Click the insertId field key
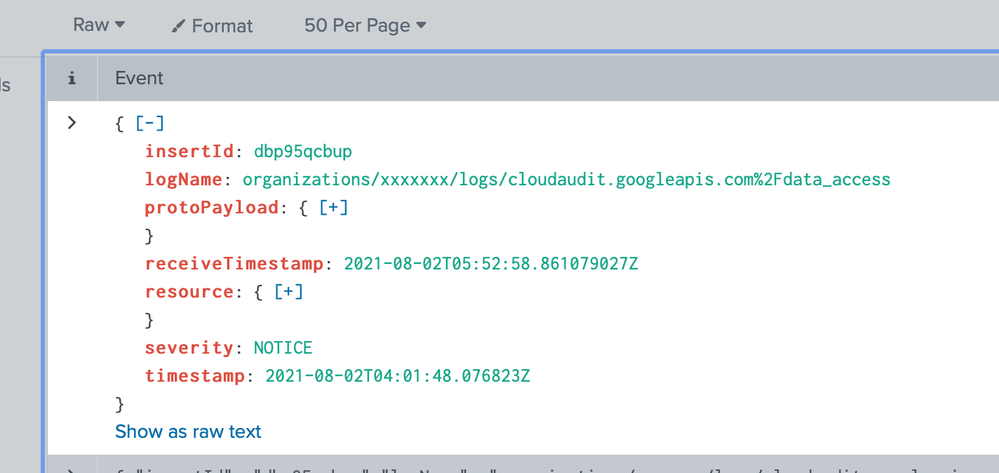Viewport: 999px width, 473px height. coord(189,151)
